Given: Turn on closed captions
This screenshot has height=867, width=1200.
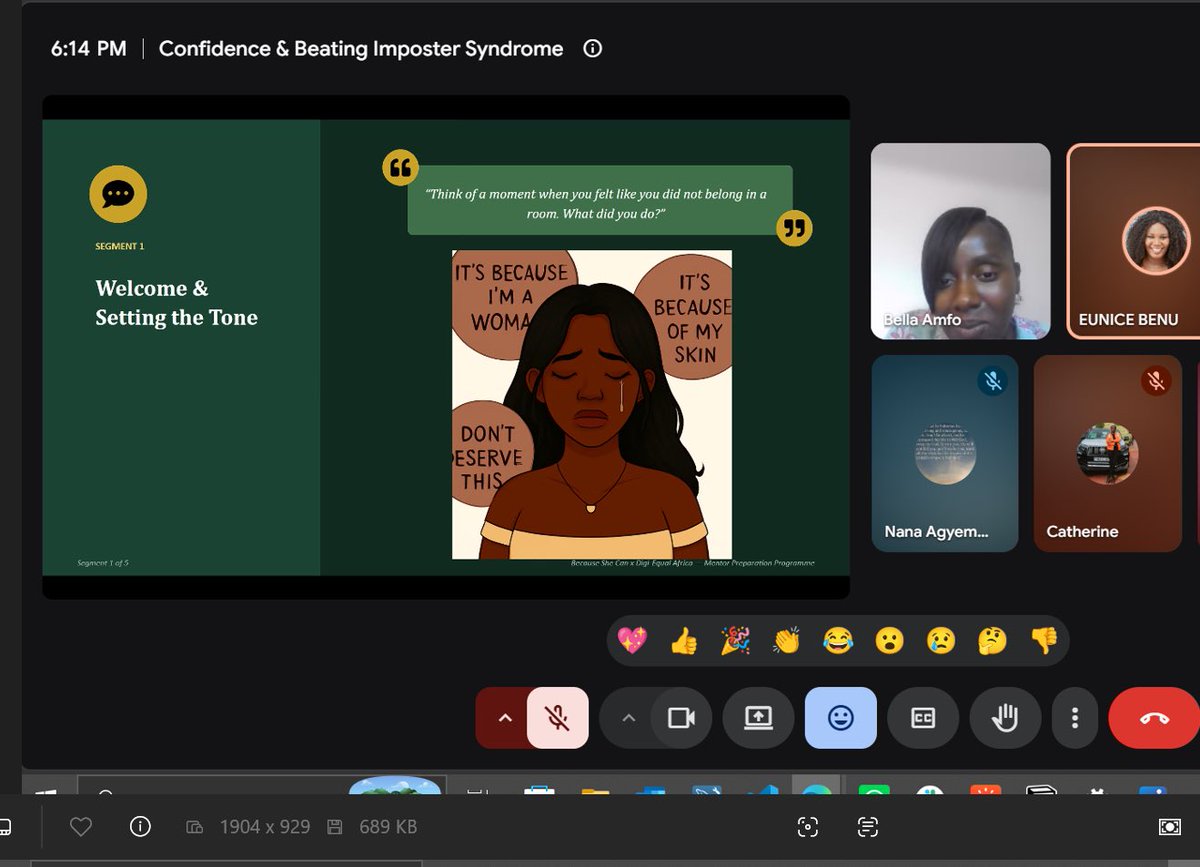Looking at the screenshot, I should 923,718.
